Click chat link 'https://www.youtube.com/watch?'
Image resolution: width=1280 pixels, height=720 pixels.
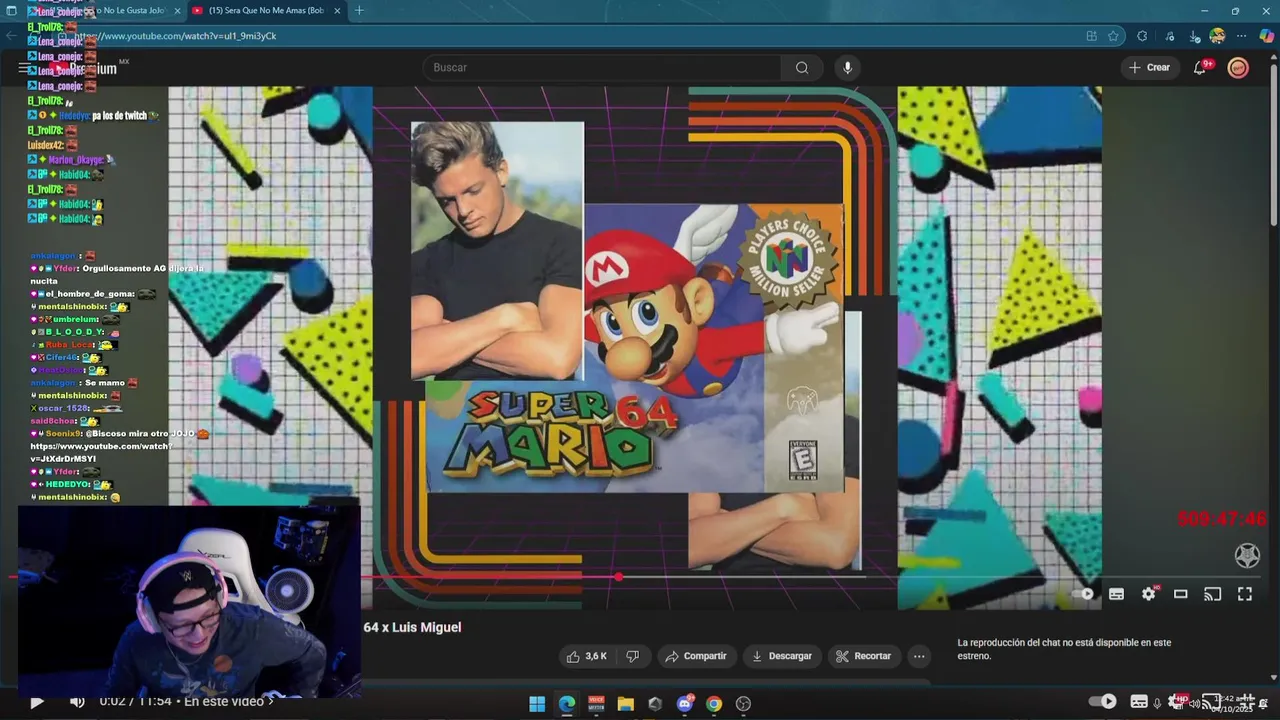pos(100,446)
